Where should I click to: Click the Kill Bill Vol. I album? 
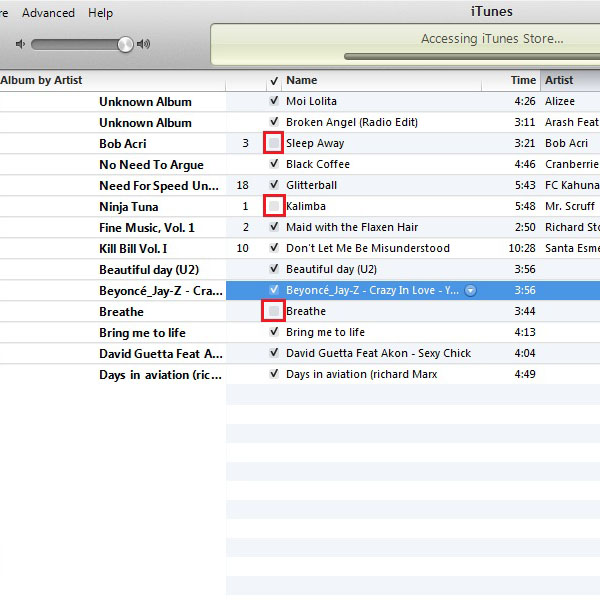(x=133, y=249)
